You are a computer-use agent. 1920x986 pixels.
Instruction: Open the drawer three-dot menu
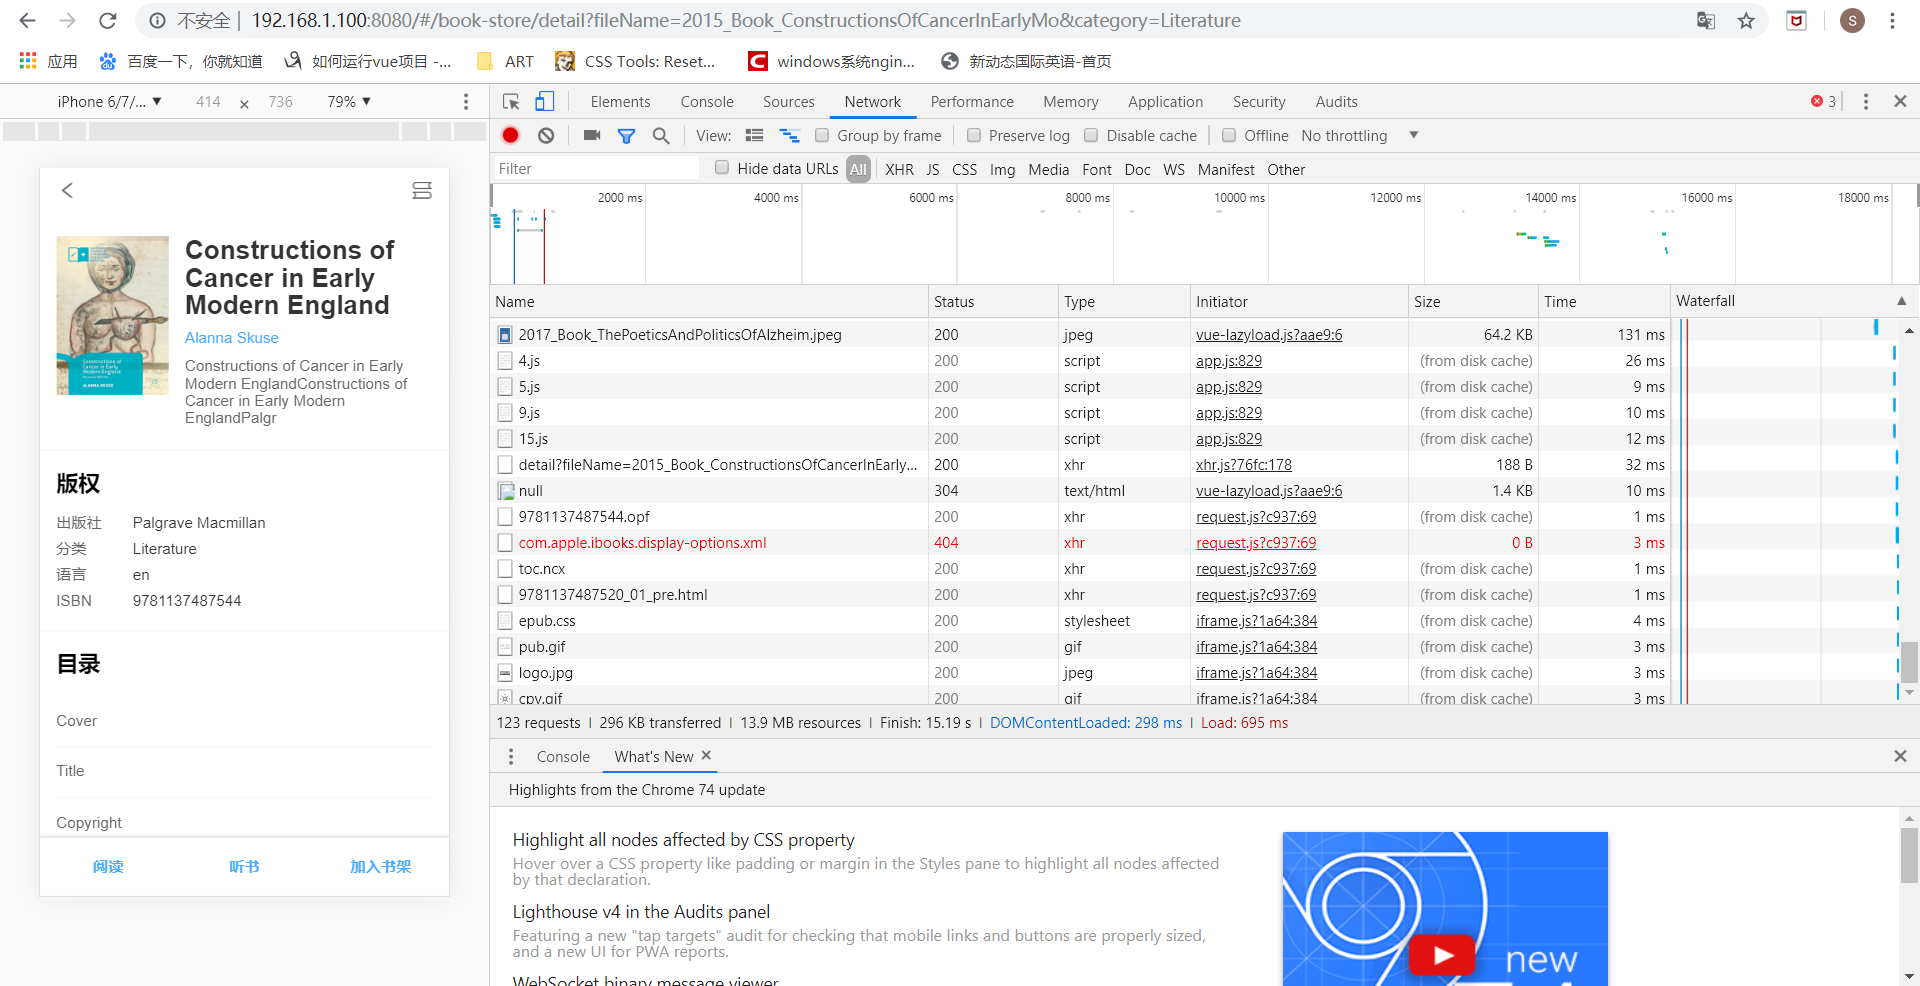click(x=511, y=756)
